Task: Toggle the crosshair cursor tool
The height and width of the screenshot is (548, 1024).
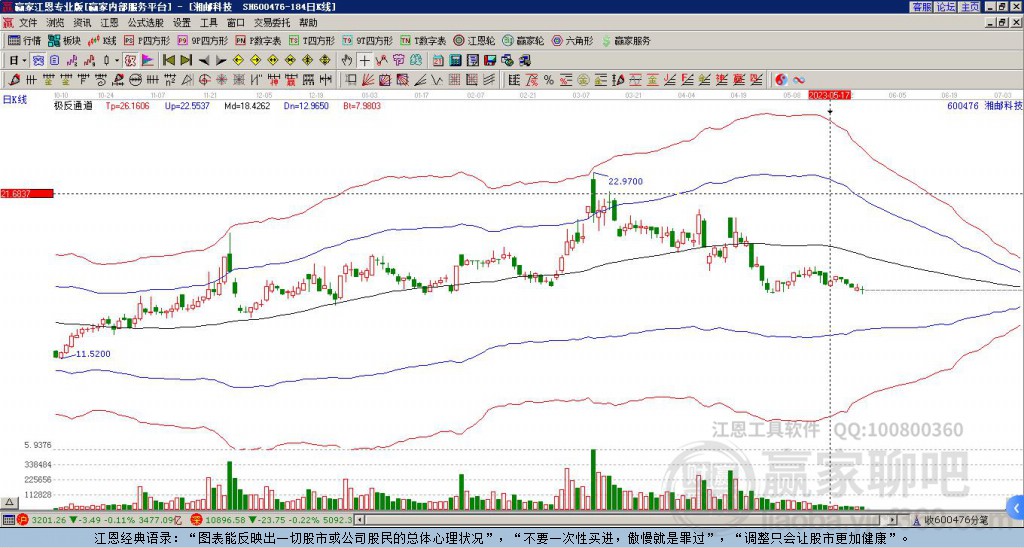Action: (x=364, y=60)
